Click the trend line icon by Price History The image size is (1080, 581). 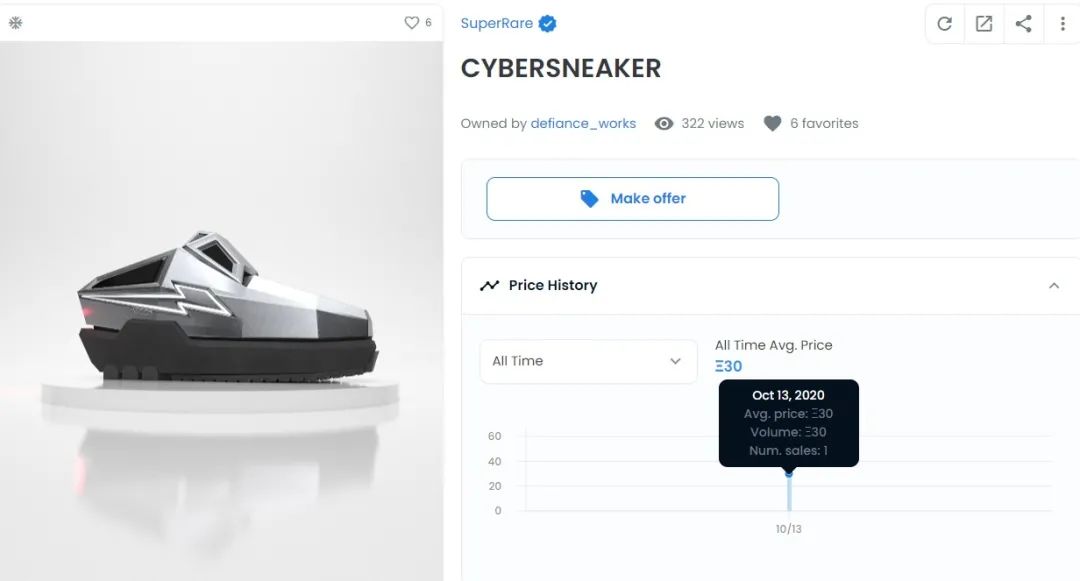pyautogui.click(x=489, y=285)
